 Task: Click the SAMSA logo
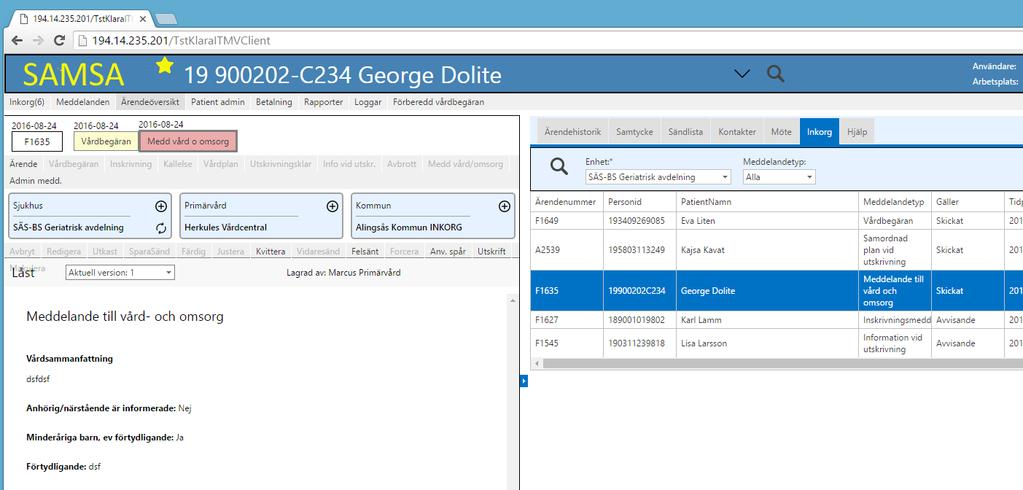[73, 74]
